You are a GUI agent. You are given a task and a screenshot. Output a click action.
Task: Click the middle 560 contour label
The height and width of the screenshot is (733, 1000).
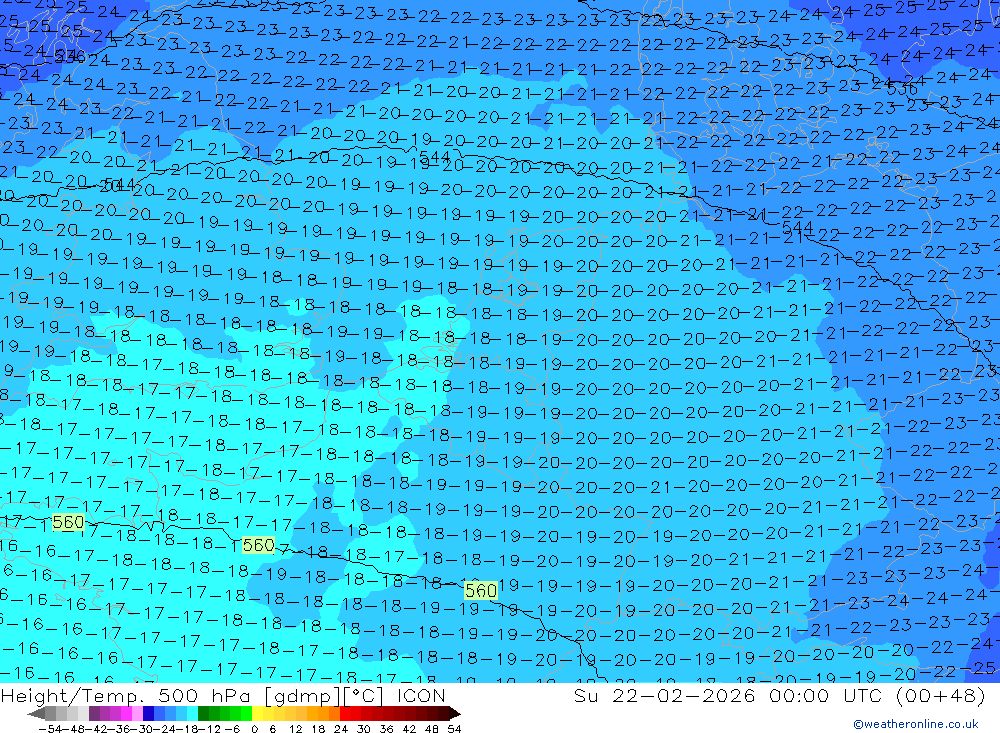[258, 545]
